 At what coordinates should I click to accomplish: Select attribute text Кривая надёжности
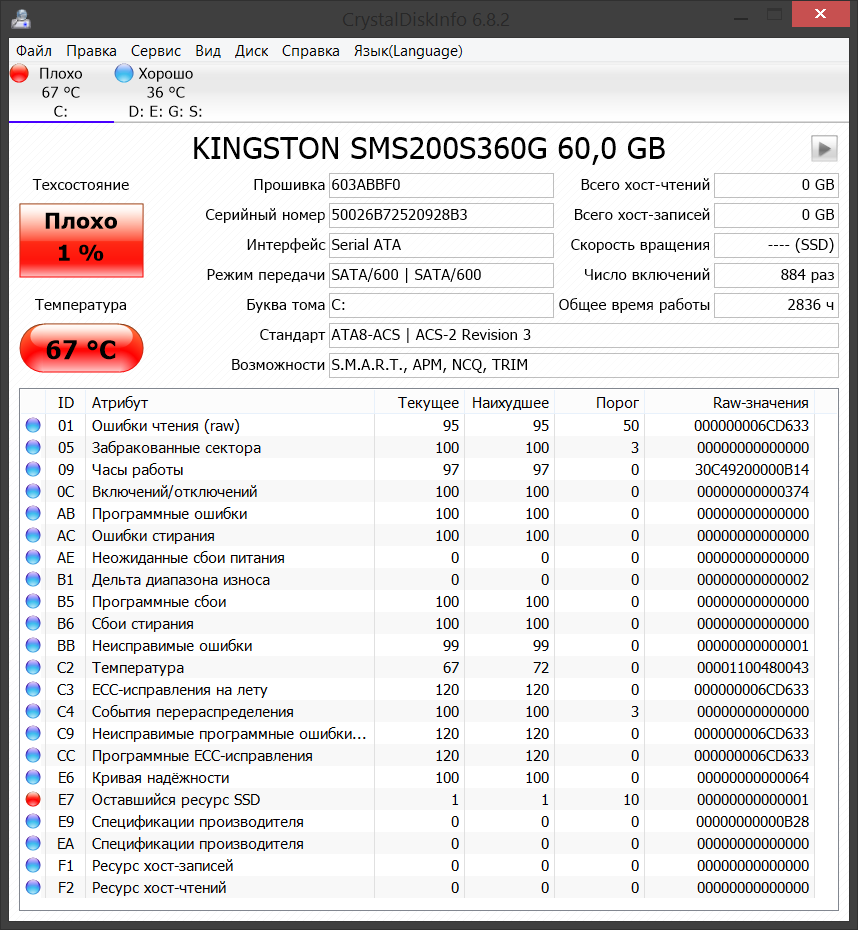click(x=160, y=778)
